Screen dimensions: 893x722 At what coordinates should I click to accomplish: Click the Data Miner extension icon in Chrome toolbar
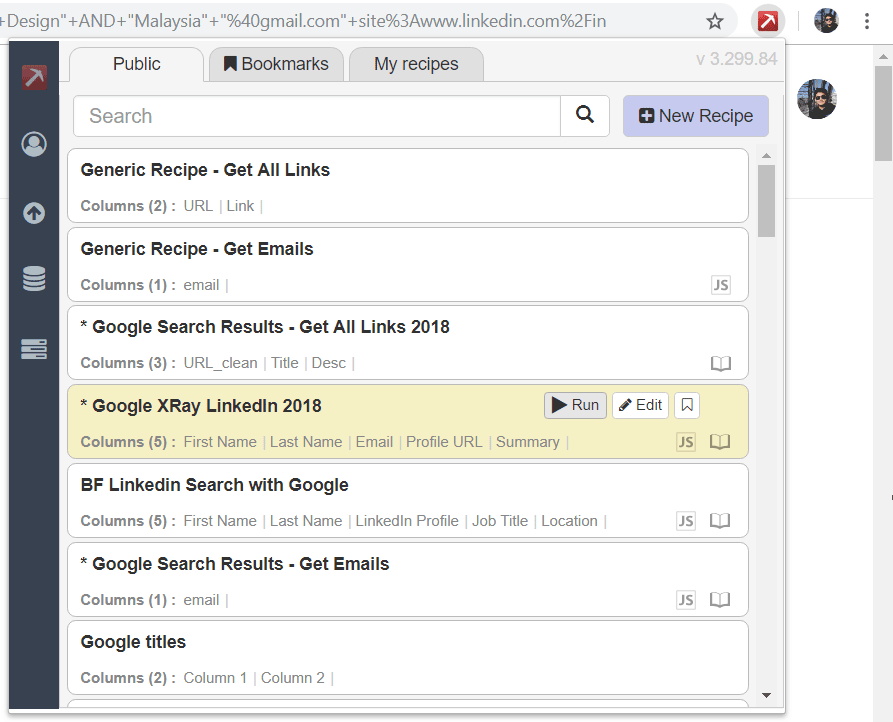tap(768, 22)
